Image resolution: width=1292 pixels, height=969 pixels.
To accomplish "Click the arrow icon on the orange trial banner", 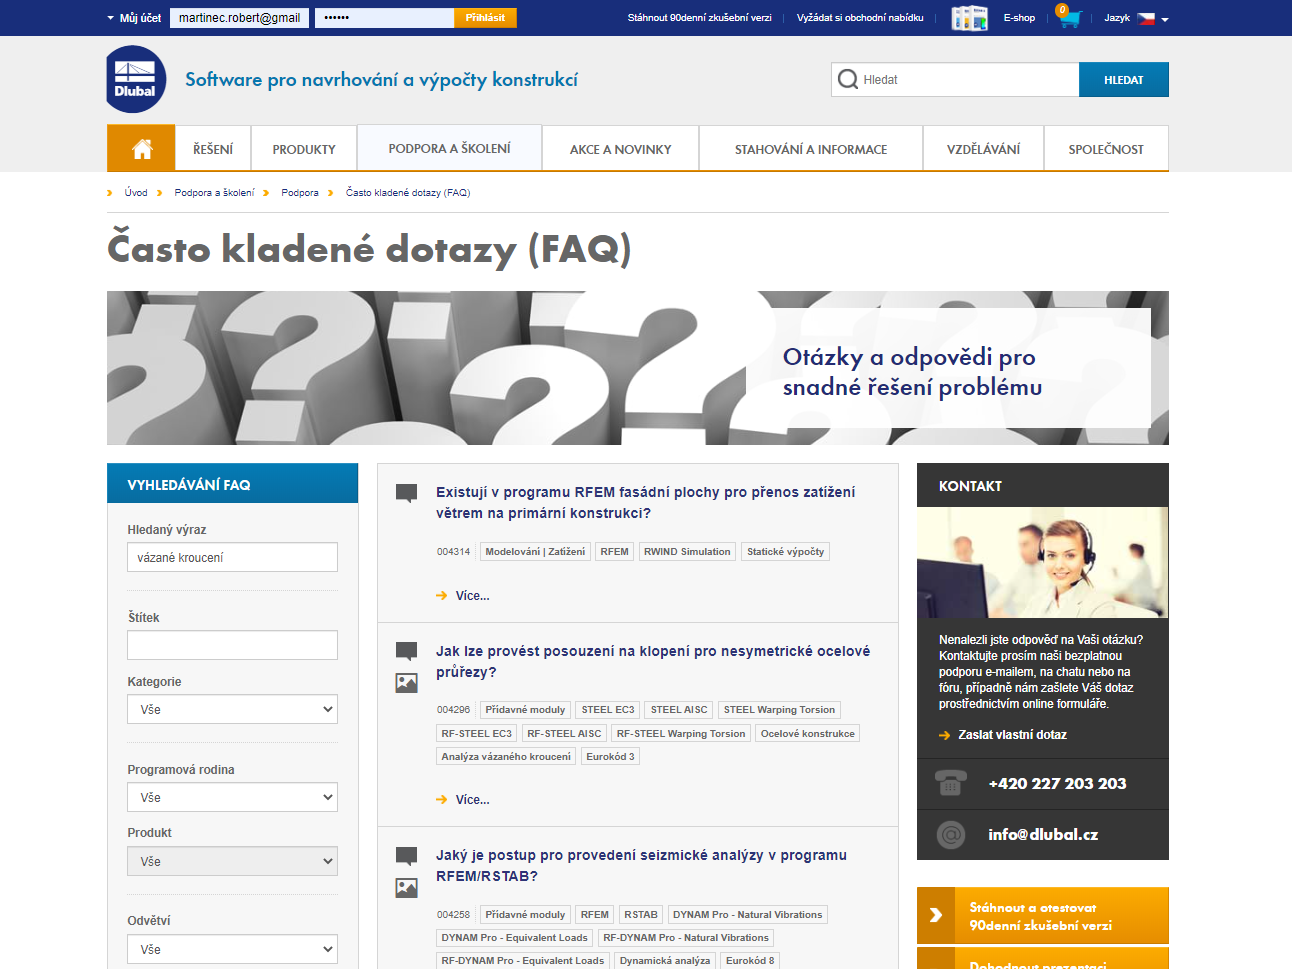I will (x=938, y=915).
